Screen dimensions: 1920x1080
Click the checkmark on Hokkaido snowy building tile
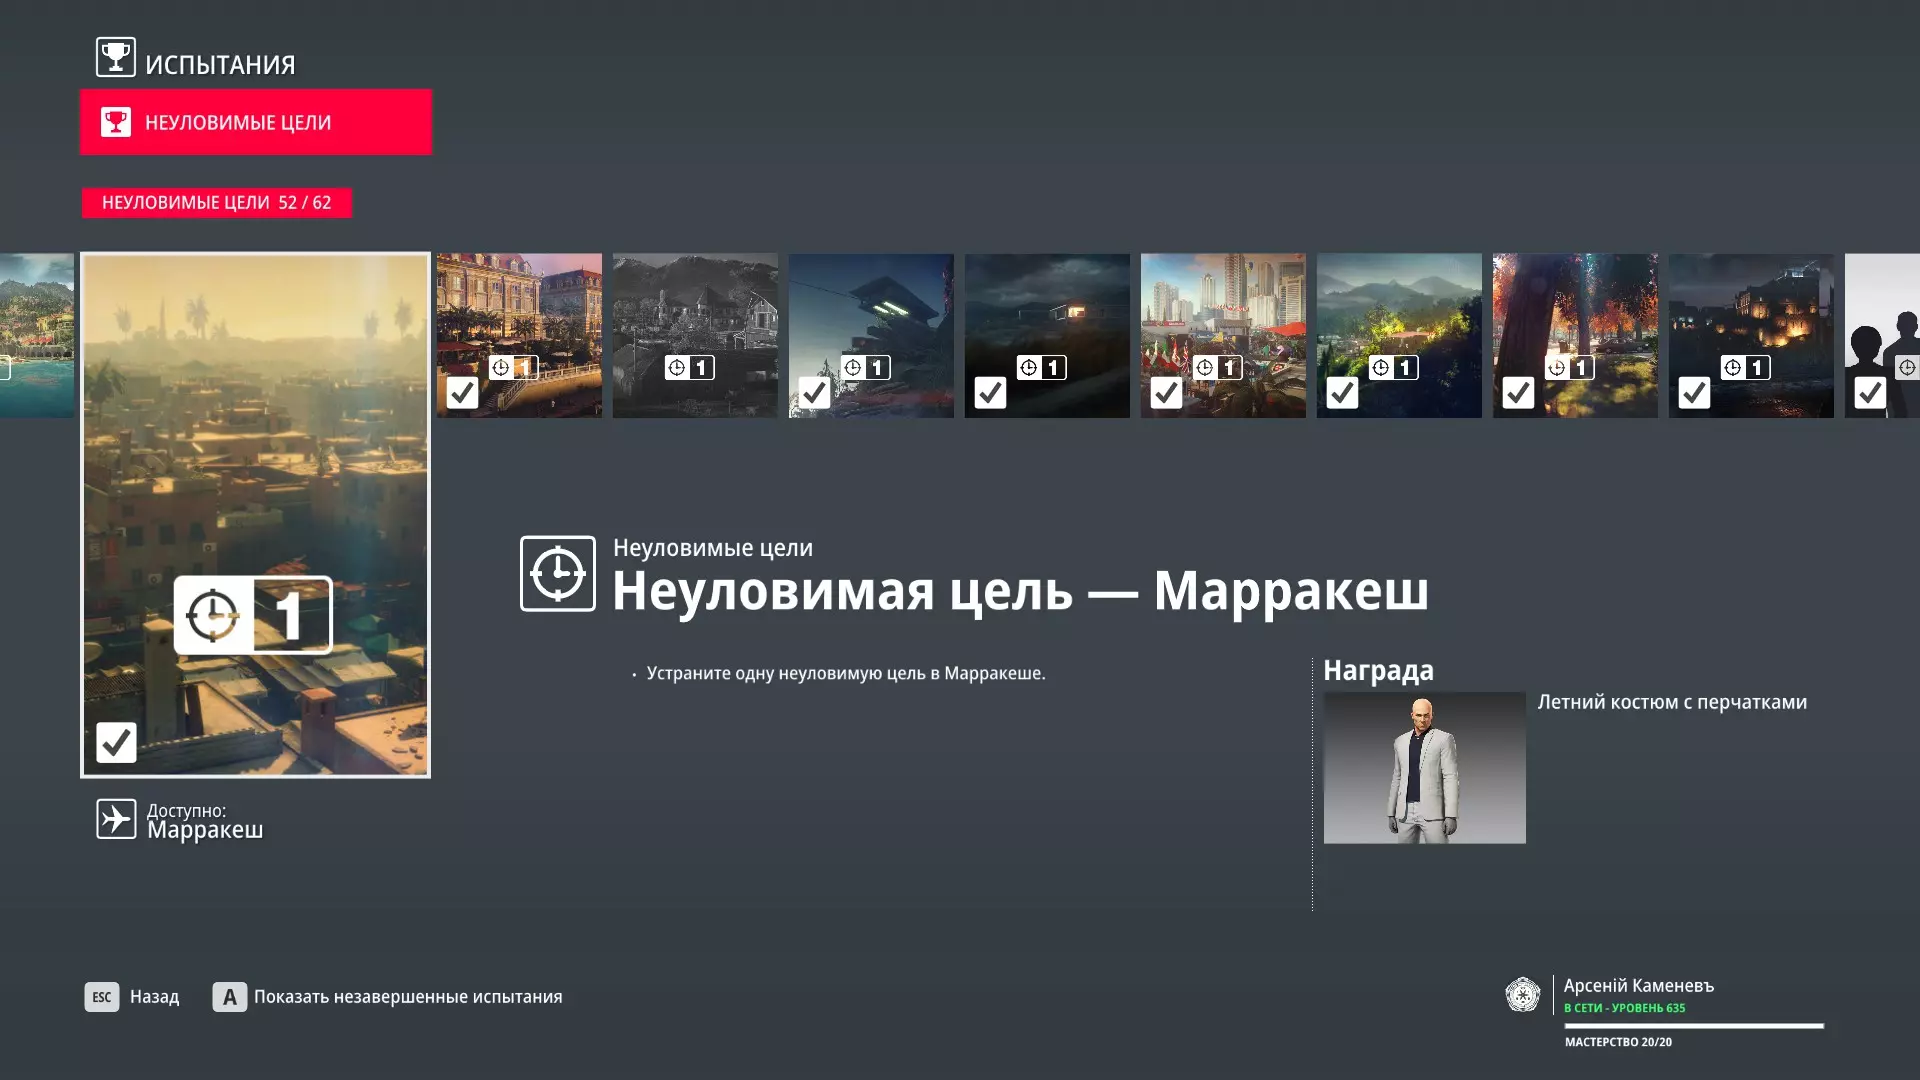[814, 393]
